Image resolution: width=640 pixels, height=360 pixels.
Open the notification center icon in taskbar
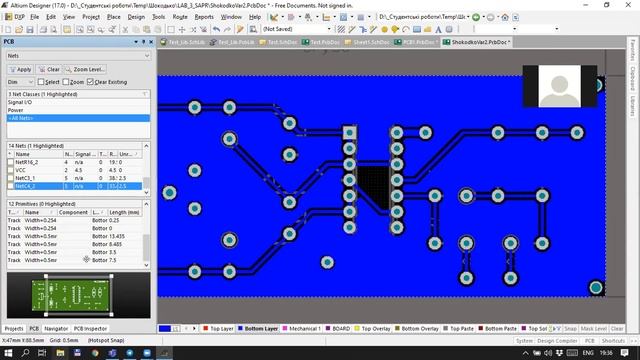624,353
